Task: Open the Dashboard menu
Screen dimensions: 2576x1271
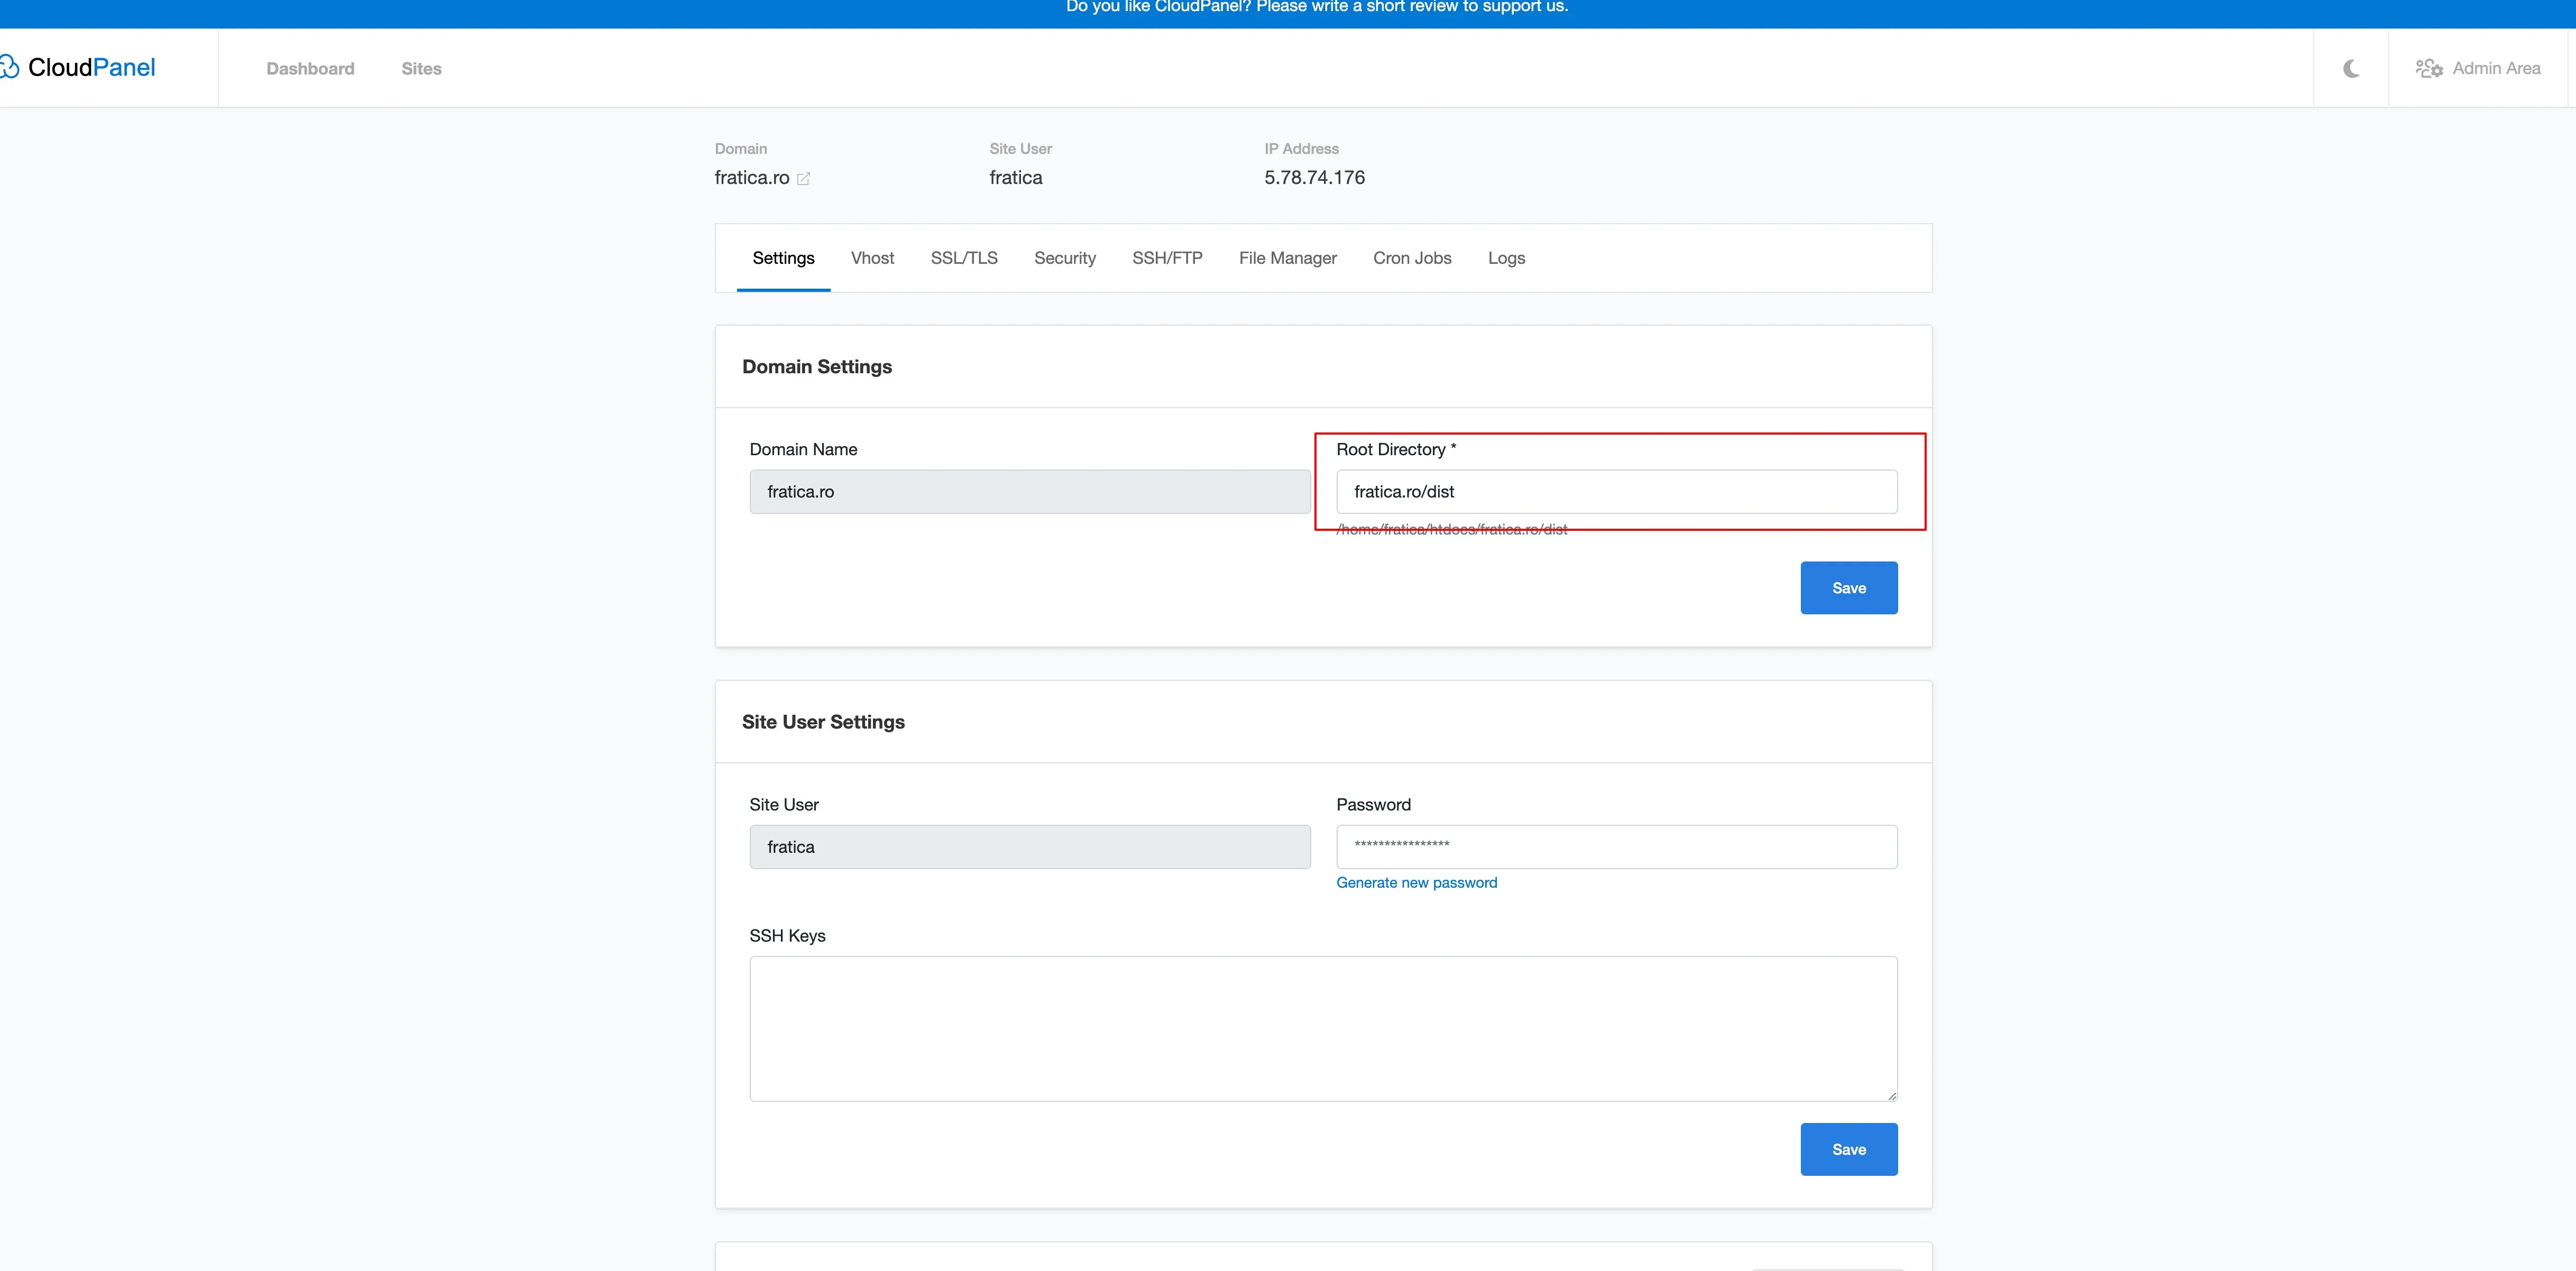Action: pyautogui.click(x=310, y=68)
